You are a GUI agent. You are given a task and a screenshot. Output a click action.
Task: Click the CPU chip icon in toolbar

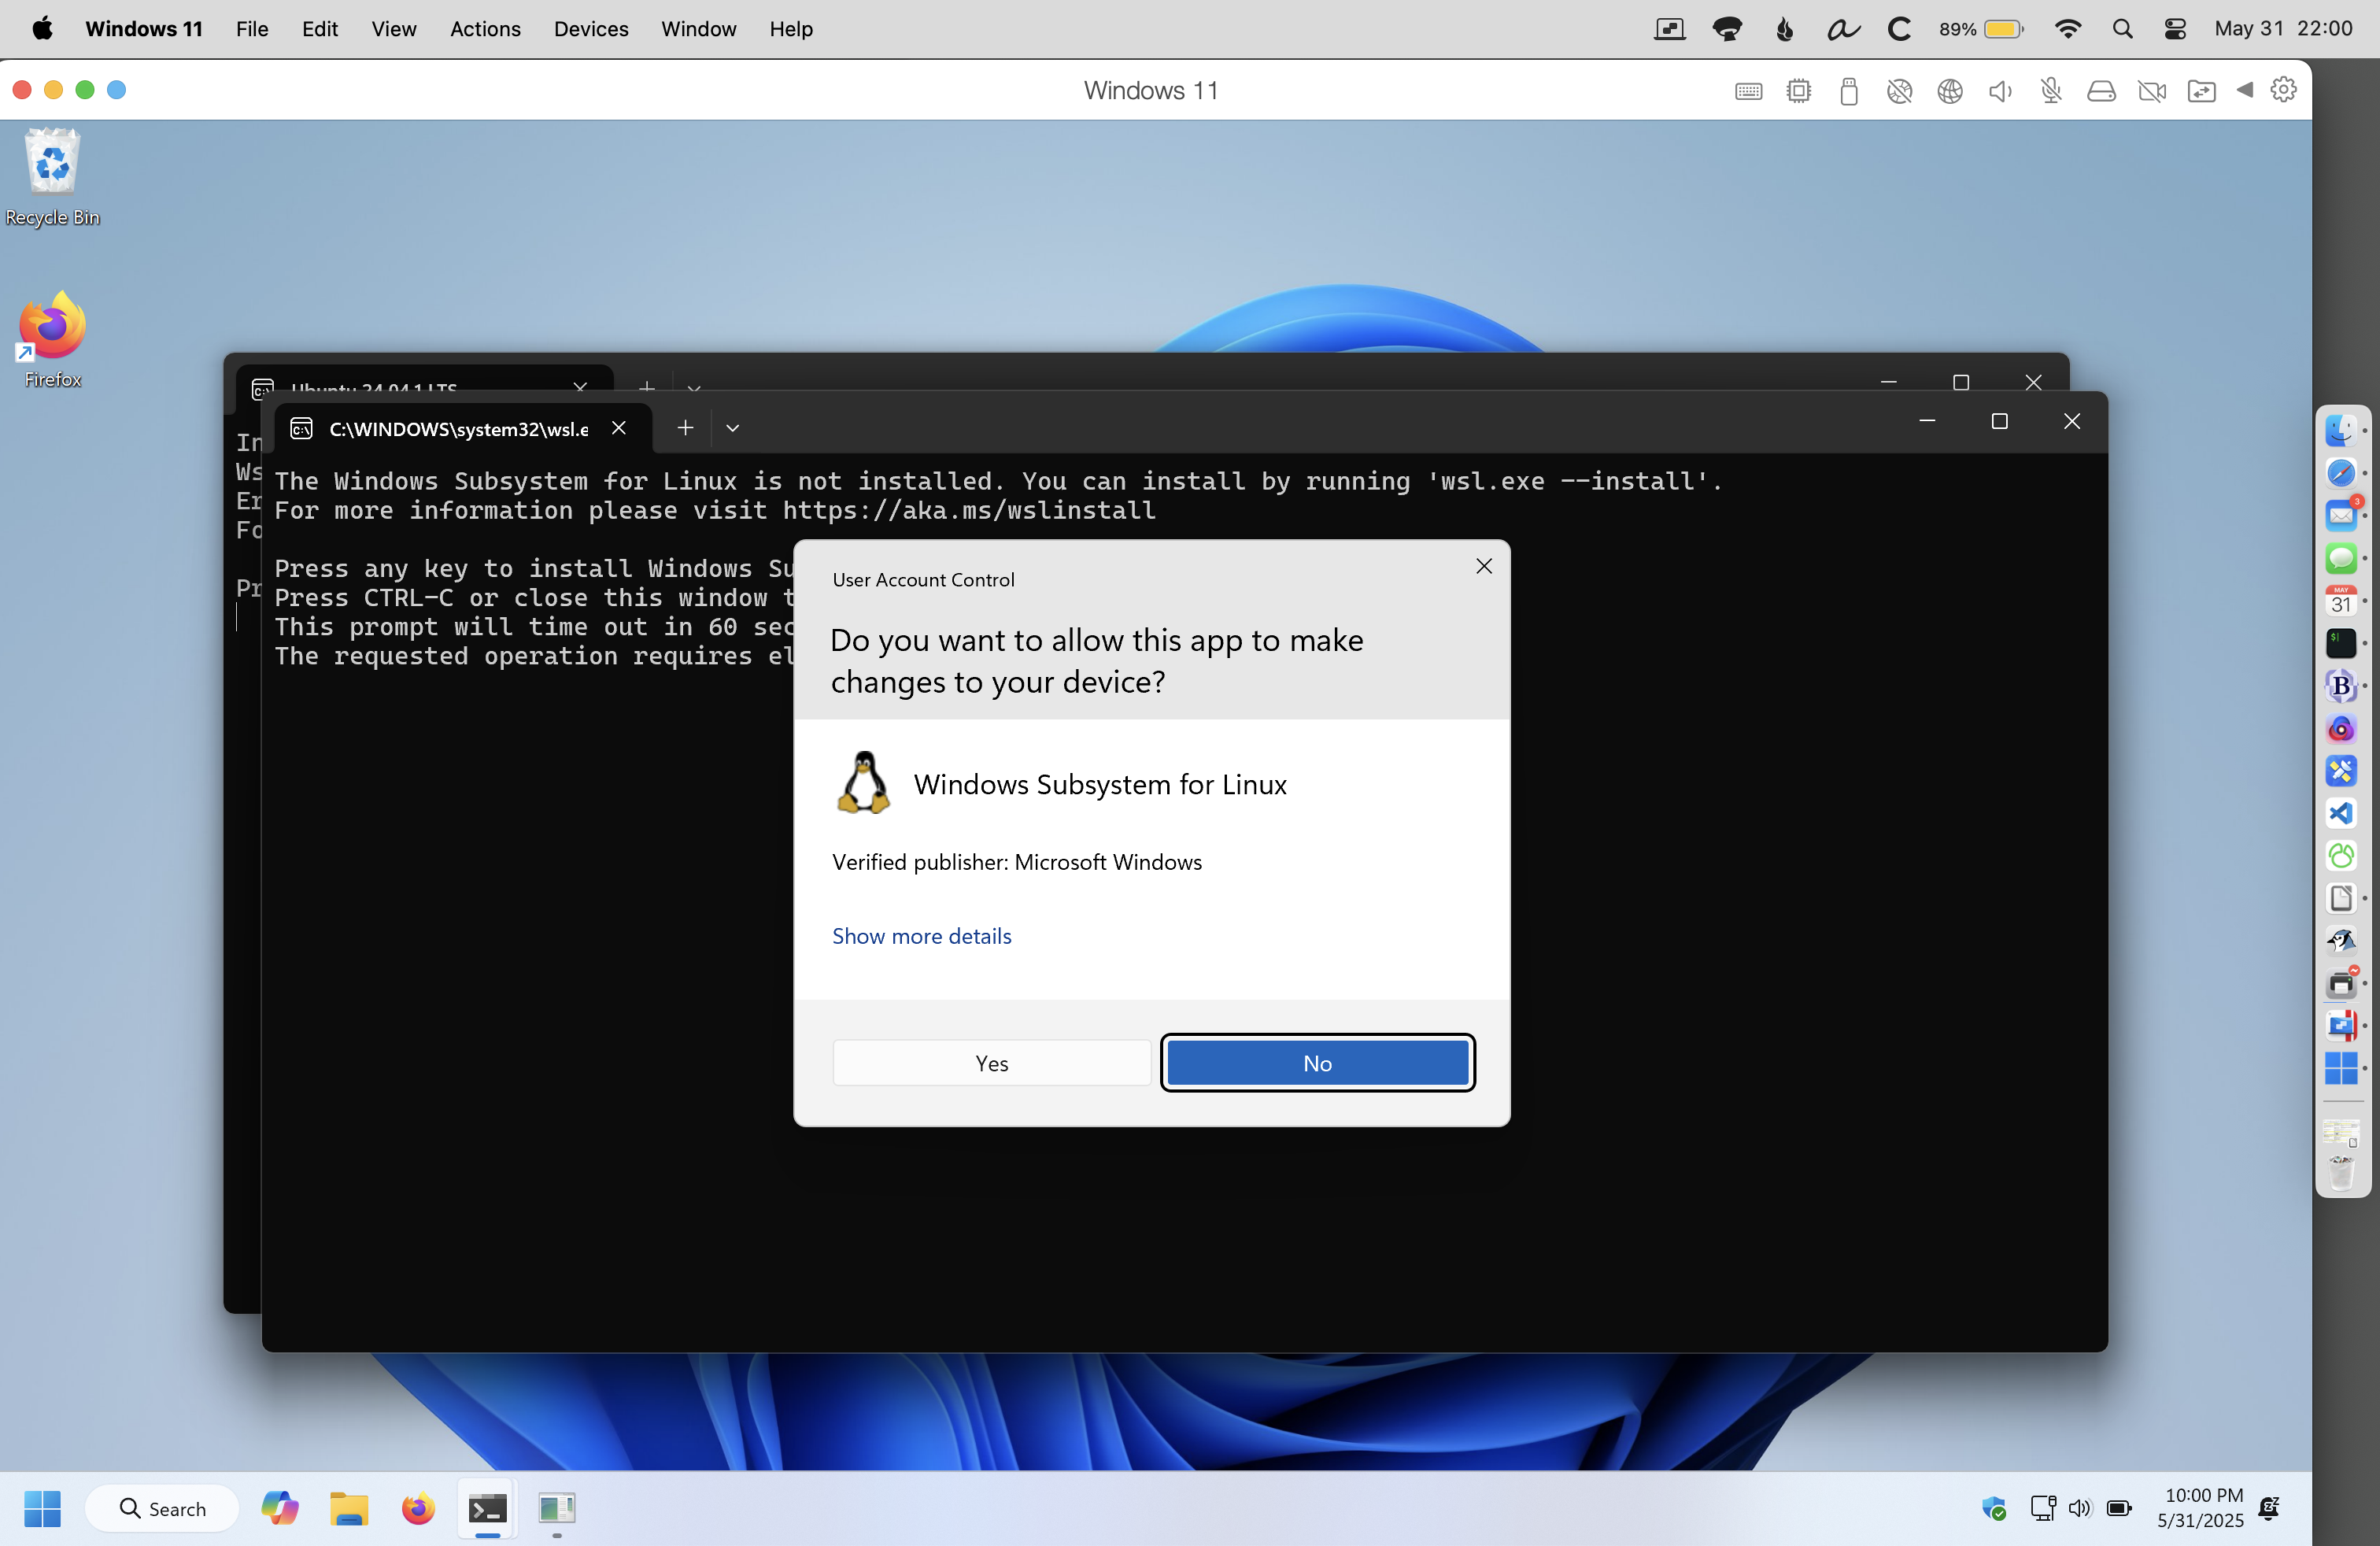coord(1798,91)
